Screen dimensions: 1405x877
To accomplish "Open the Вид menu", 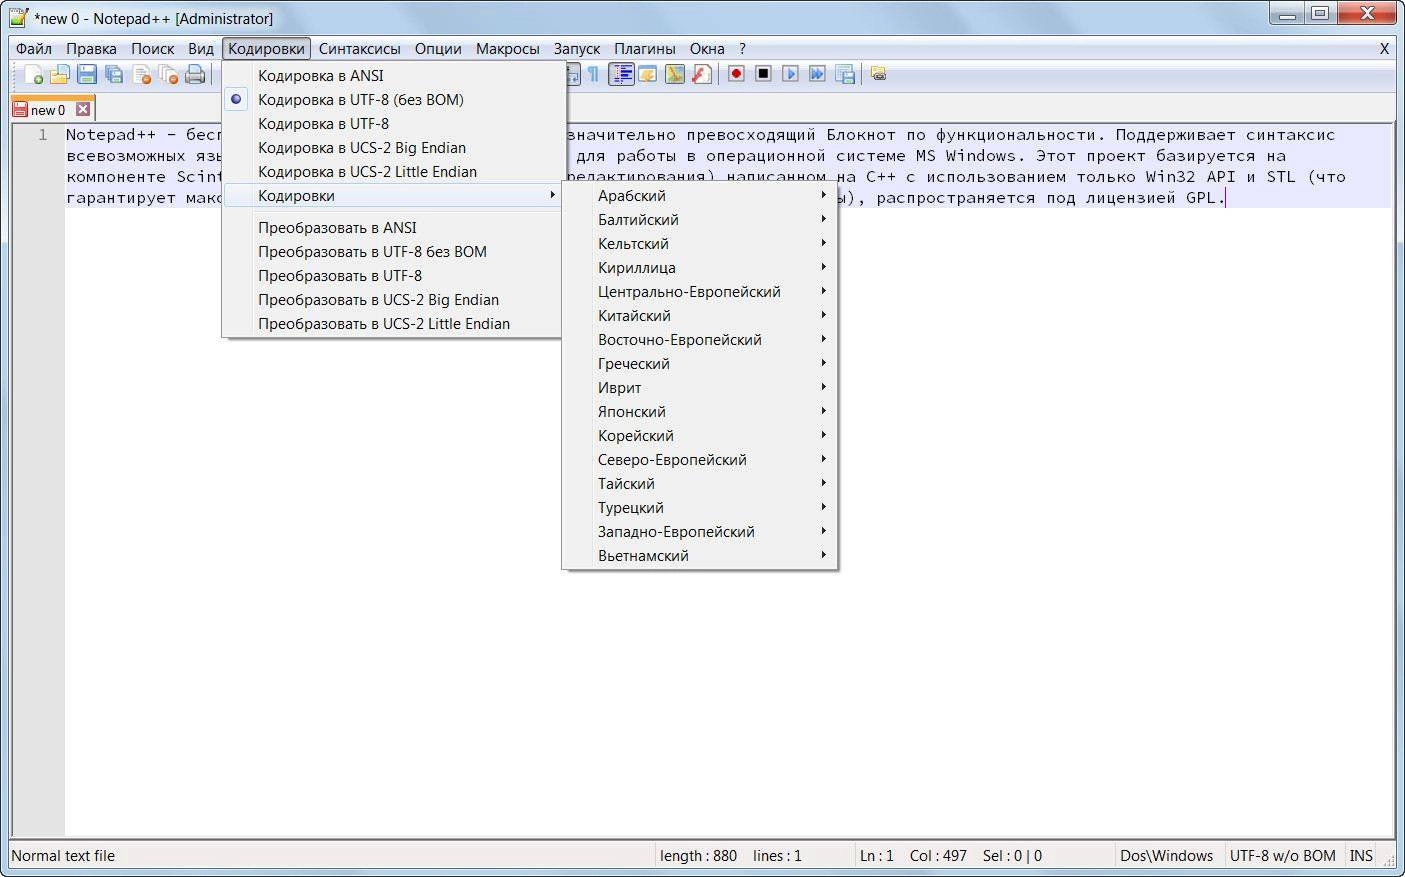I will click(x=201, y=48).
